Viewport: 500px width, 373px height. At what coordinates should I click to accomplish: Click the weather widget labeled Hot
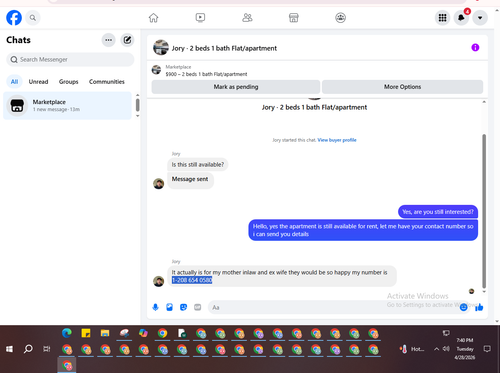412,349
